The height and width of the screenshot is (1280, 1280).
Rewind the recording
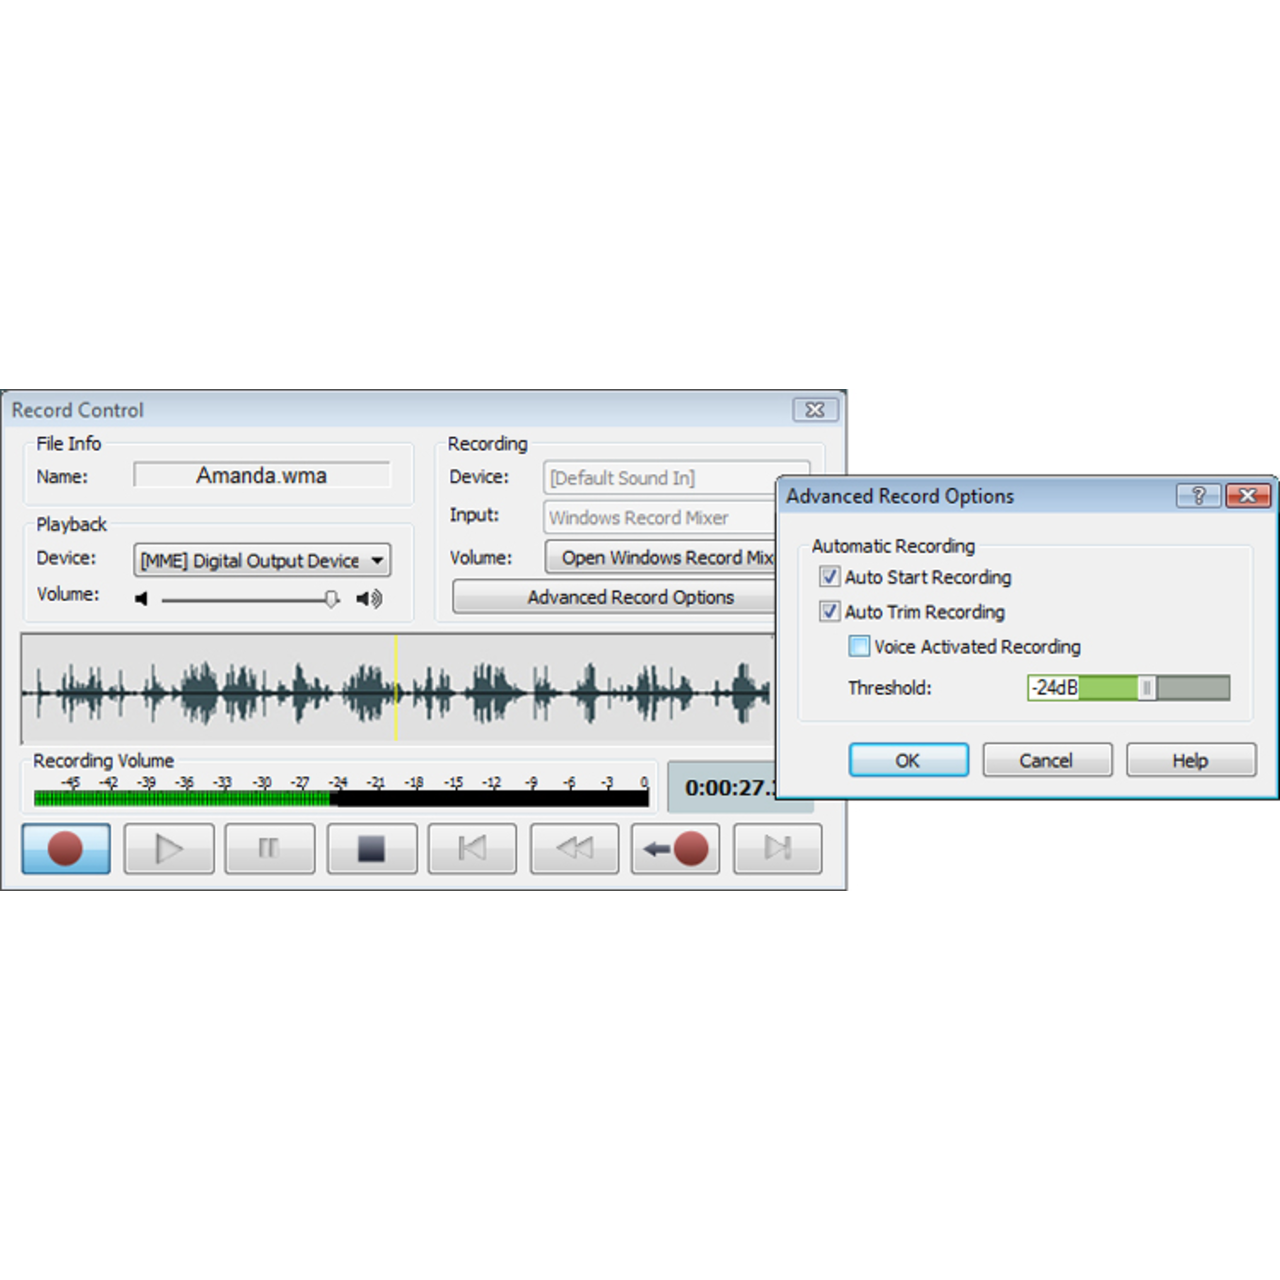[x=574, y=848]
